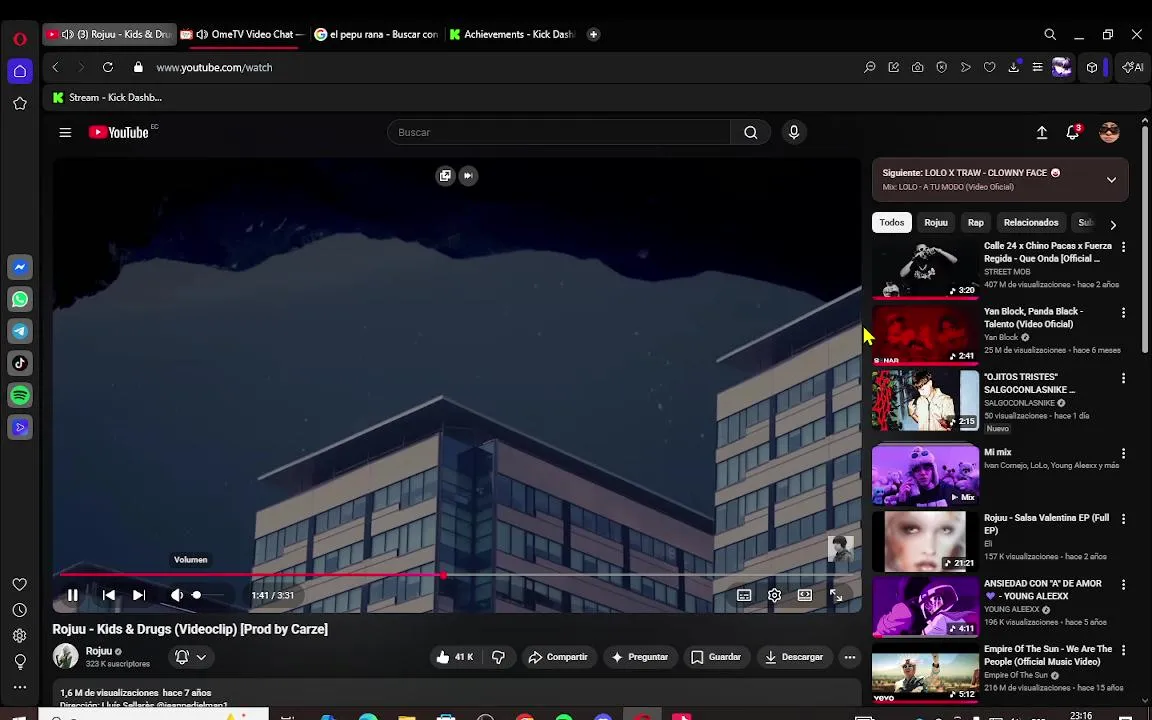This screenshot has width=1152, height=720.
Task: Pop out video with picture-in-picture icon
Action: (445, 176)
